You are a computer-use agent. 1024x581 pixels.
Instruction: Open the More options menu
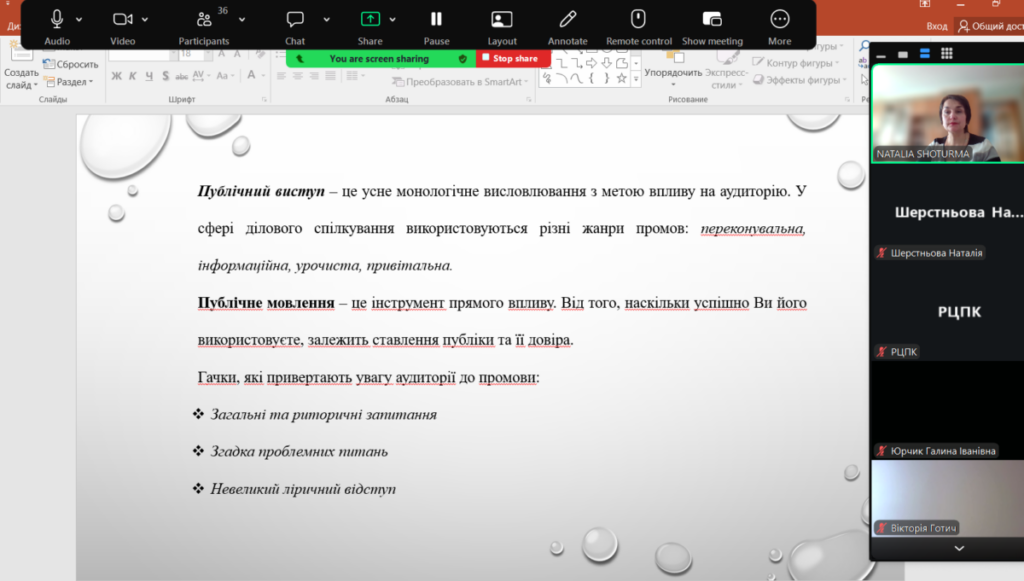[780, 19]
